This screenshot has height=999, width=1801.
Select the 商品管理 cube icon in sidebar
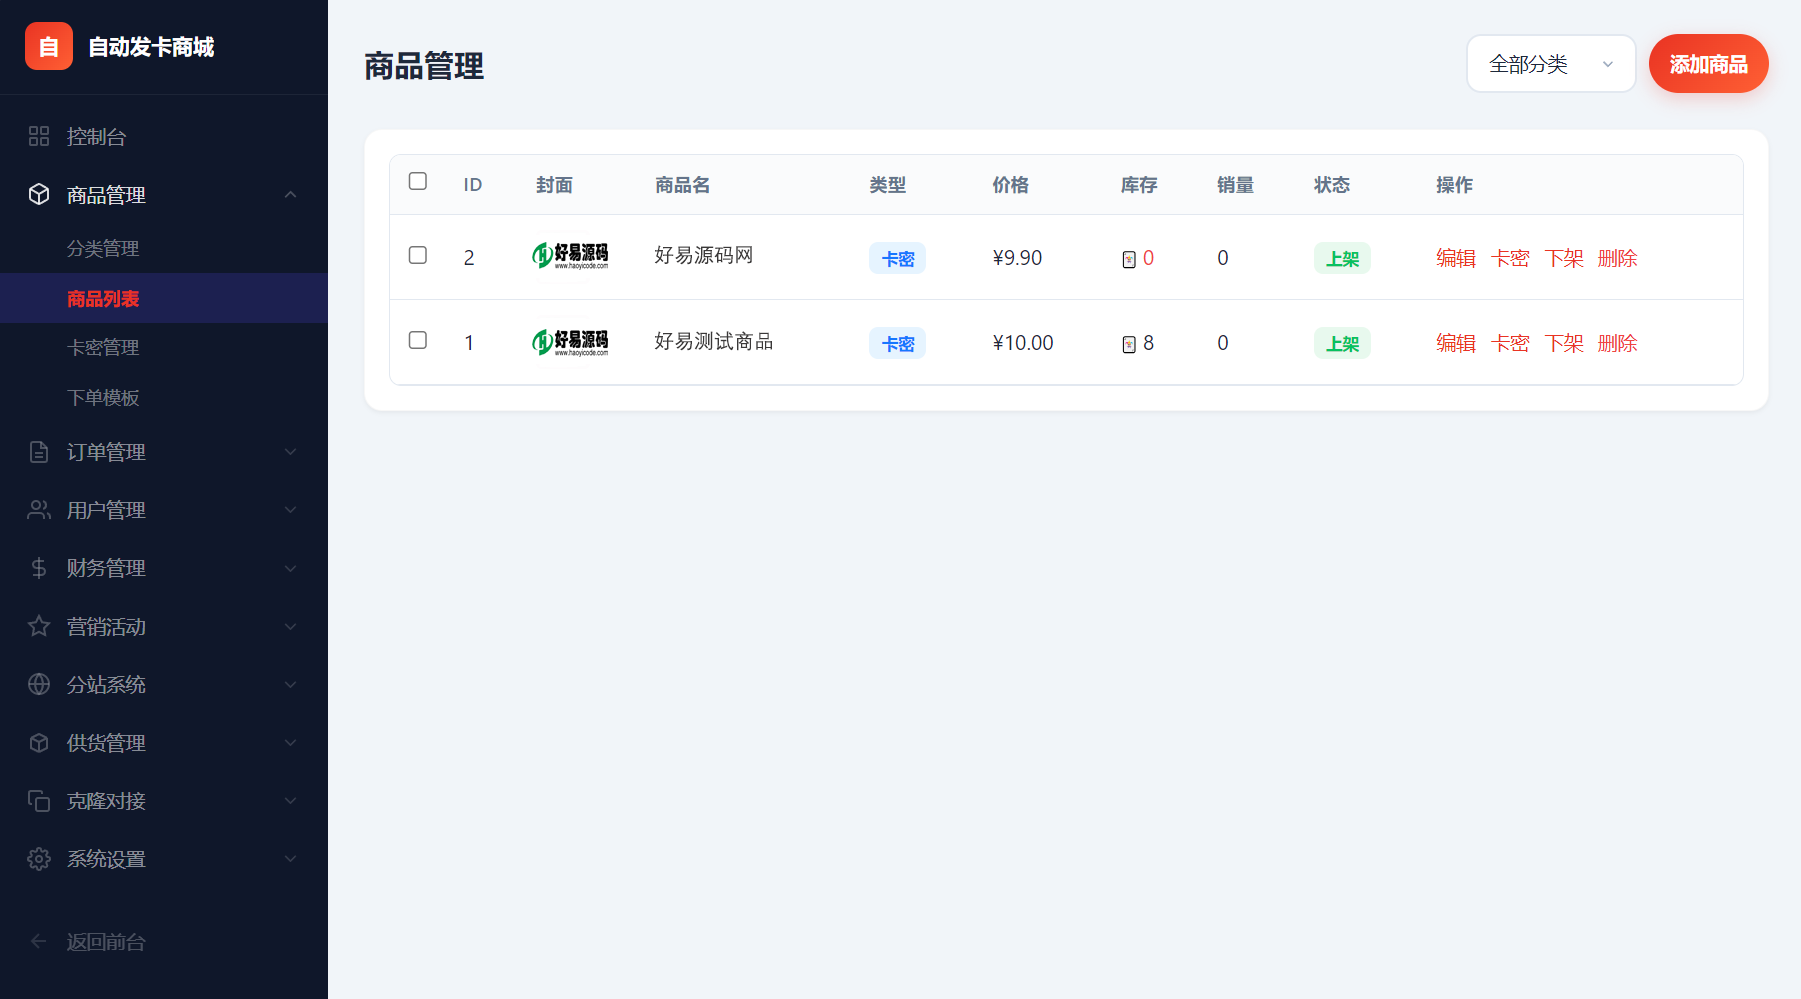click(x=39, y=195)
